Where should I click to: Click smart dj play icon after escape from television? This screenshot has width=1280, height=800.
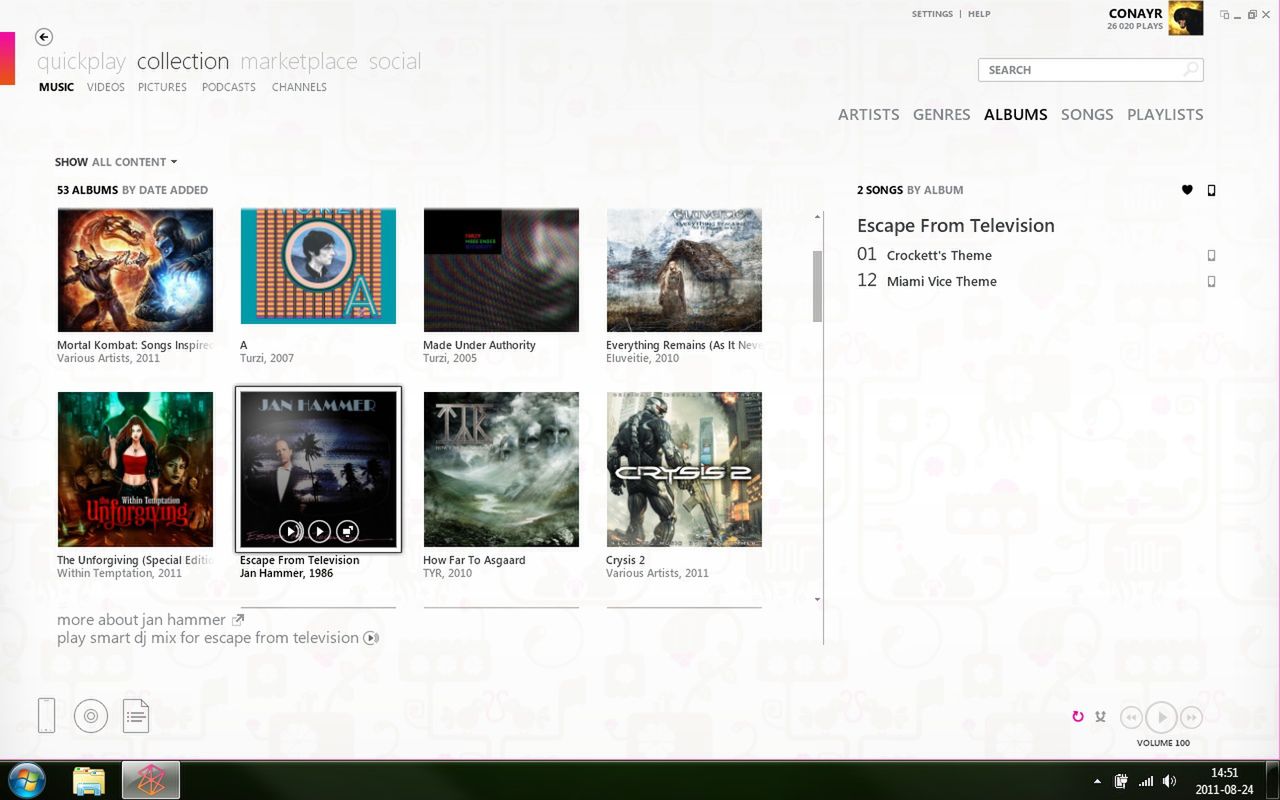tap(371, 638)
